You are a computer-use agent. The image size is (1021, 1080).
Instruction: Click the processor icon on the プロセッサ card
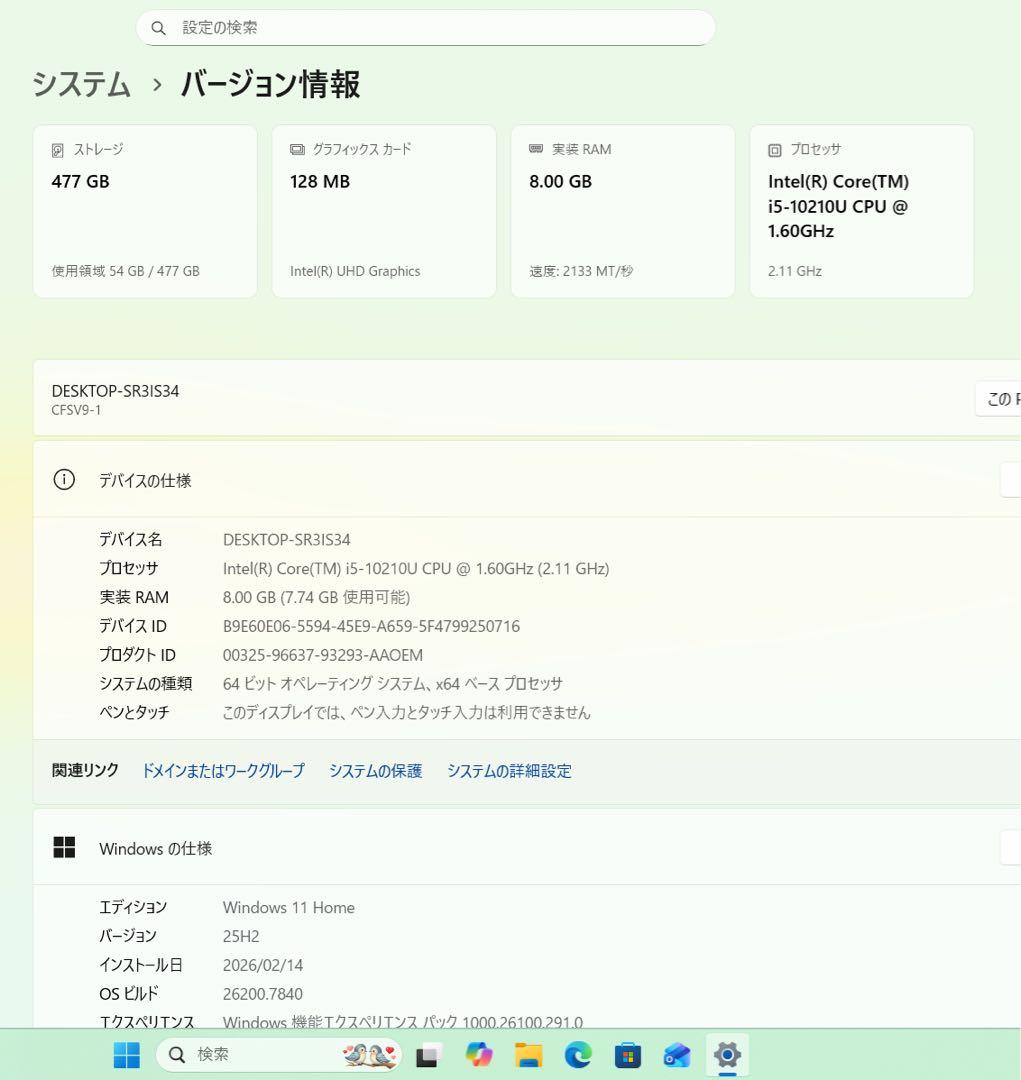(774, 150)
